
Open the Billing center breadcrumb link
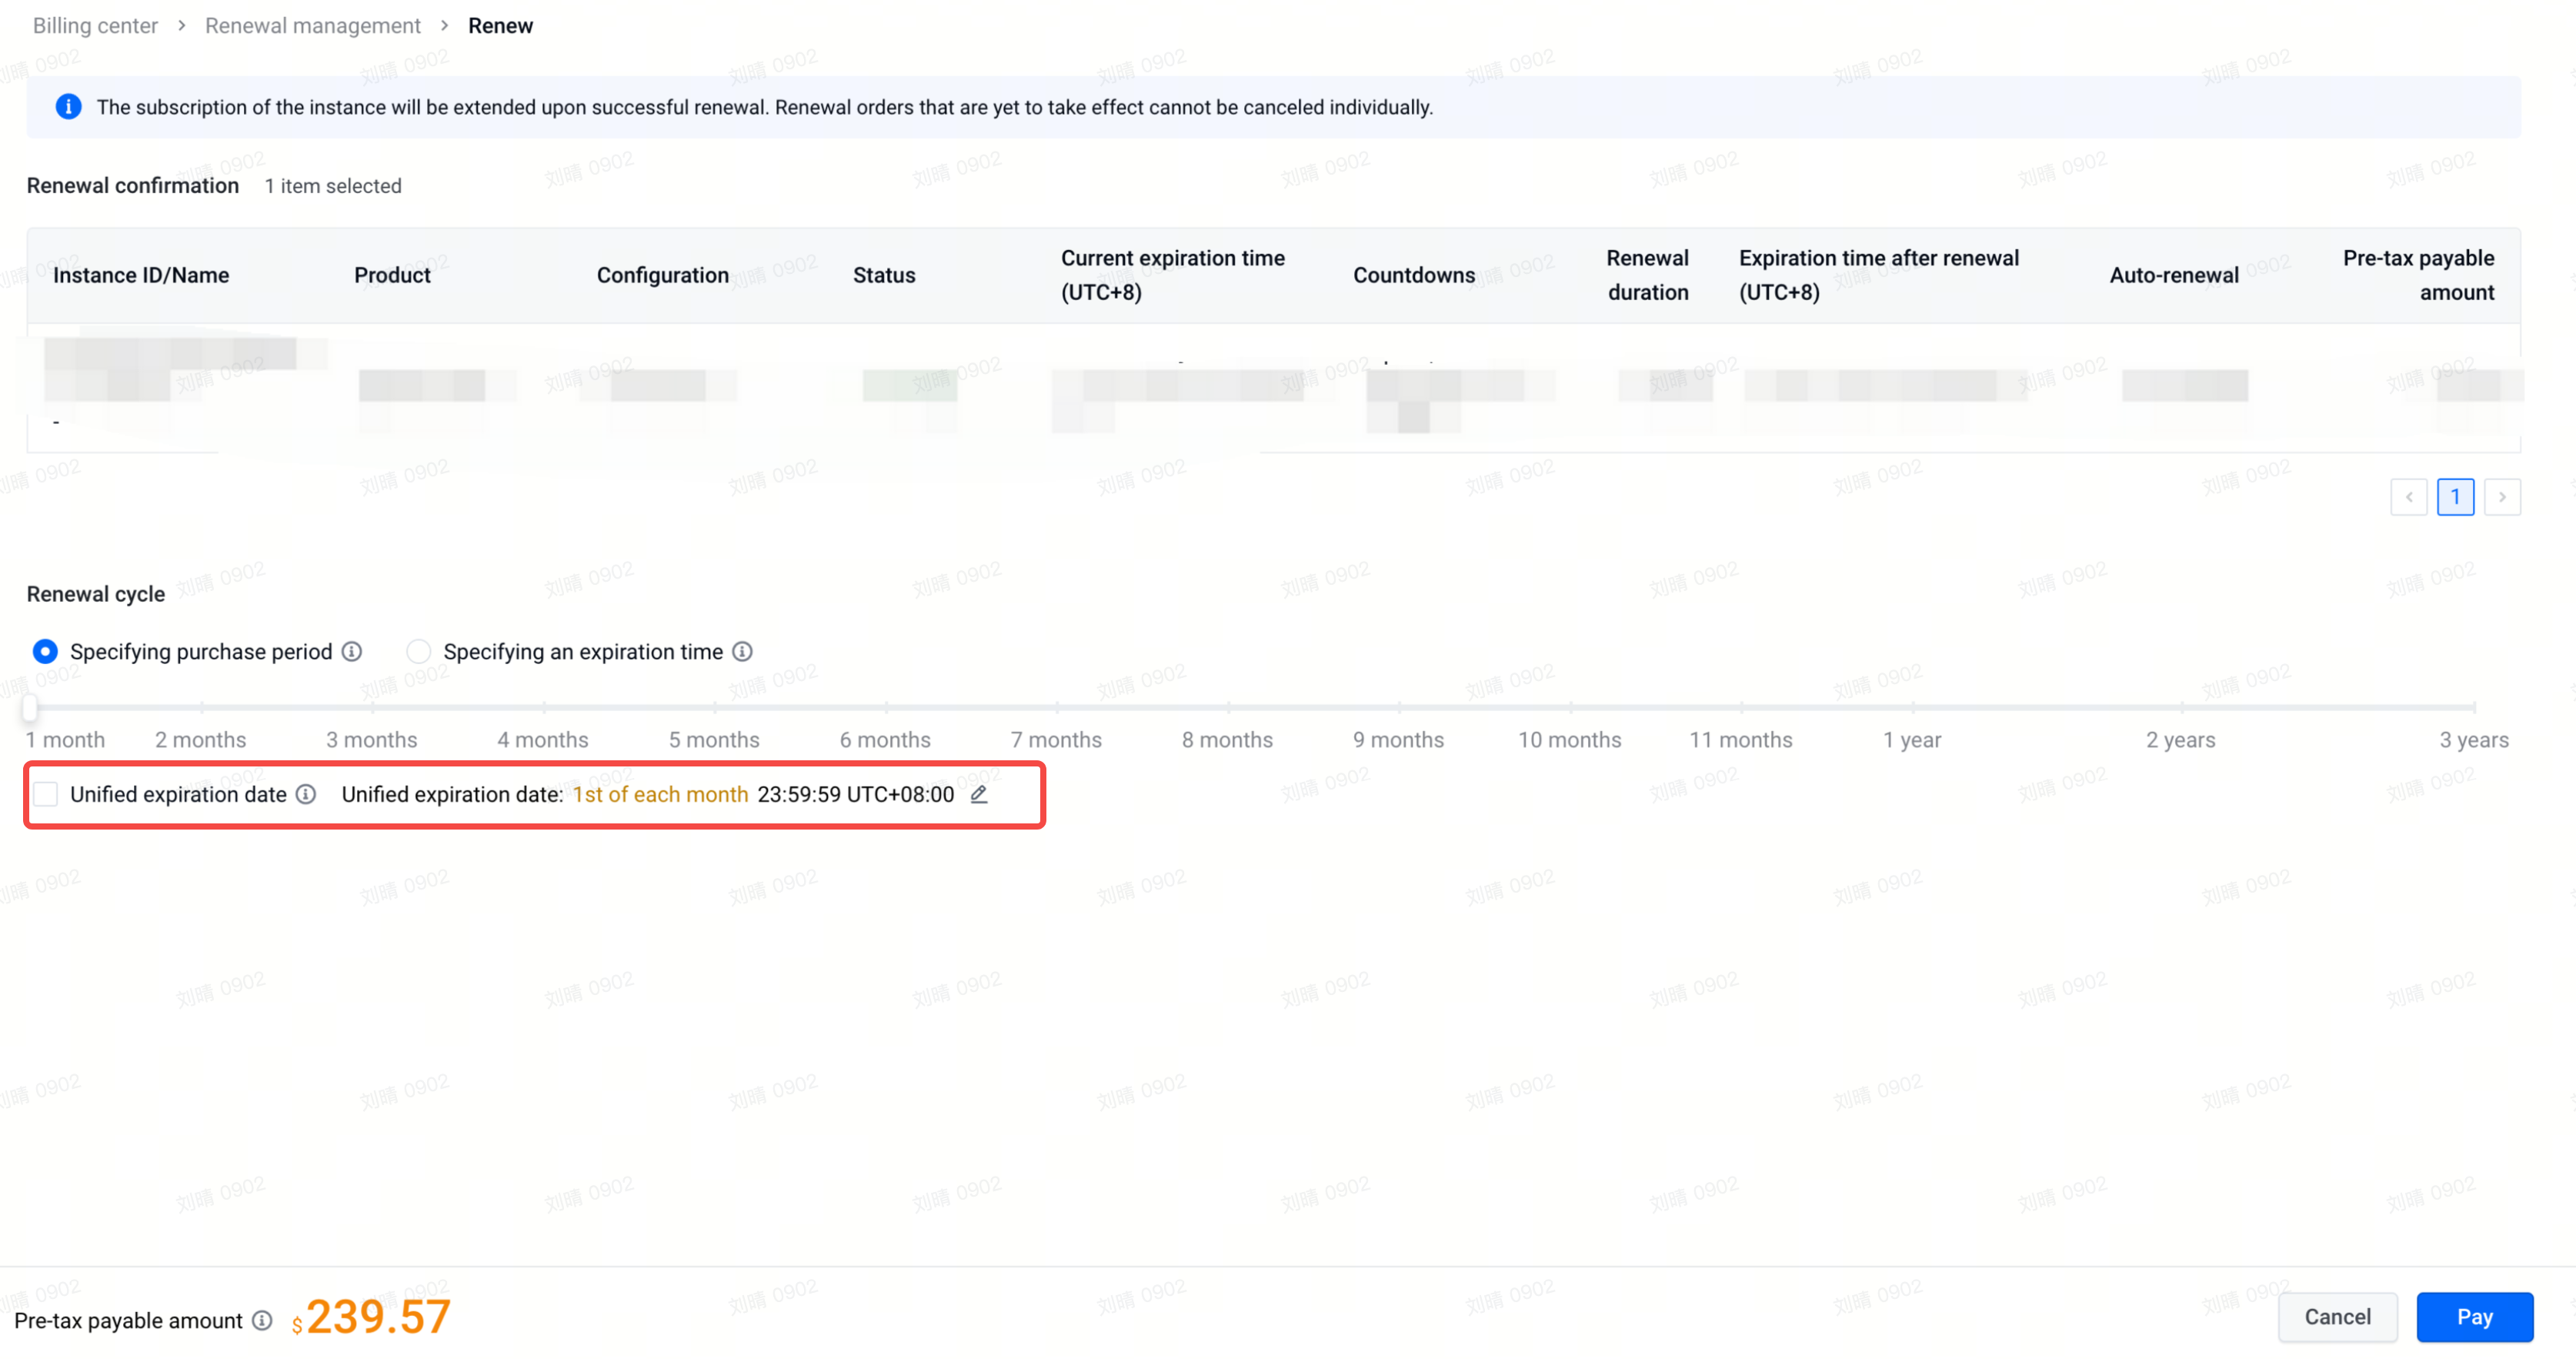click(95, 26)
